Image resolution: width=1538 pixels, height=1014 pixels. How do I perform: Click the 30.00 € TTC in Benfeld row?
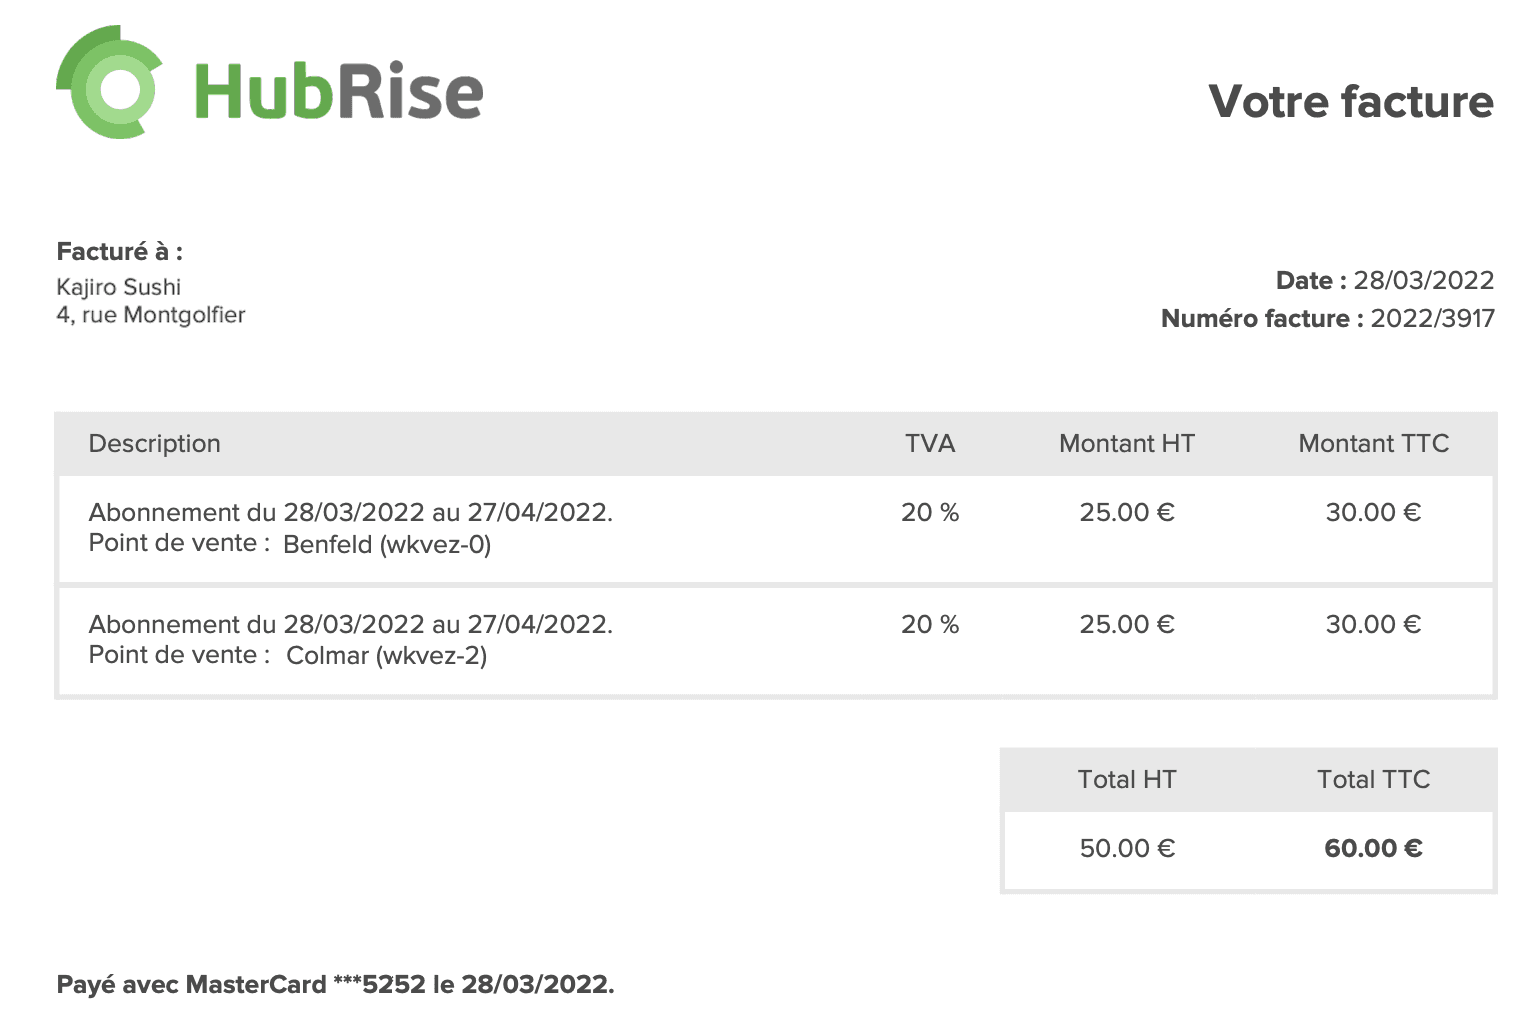coord(1373,512)
